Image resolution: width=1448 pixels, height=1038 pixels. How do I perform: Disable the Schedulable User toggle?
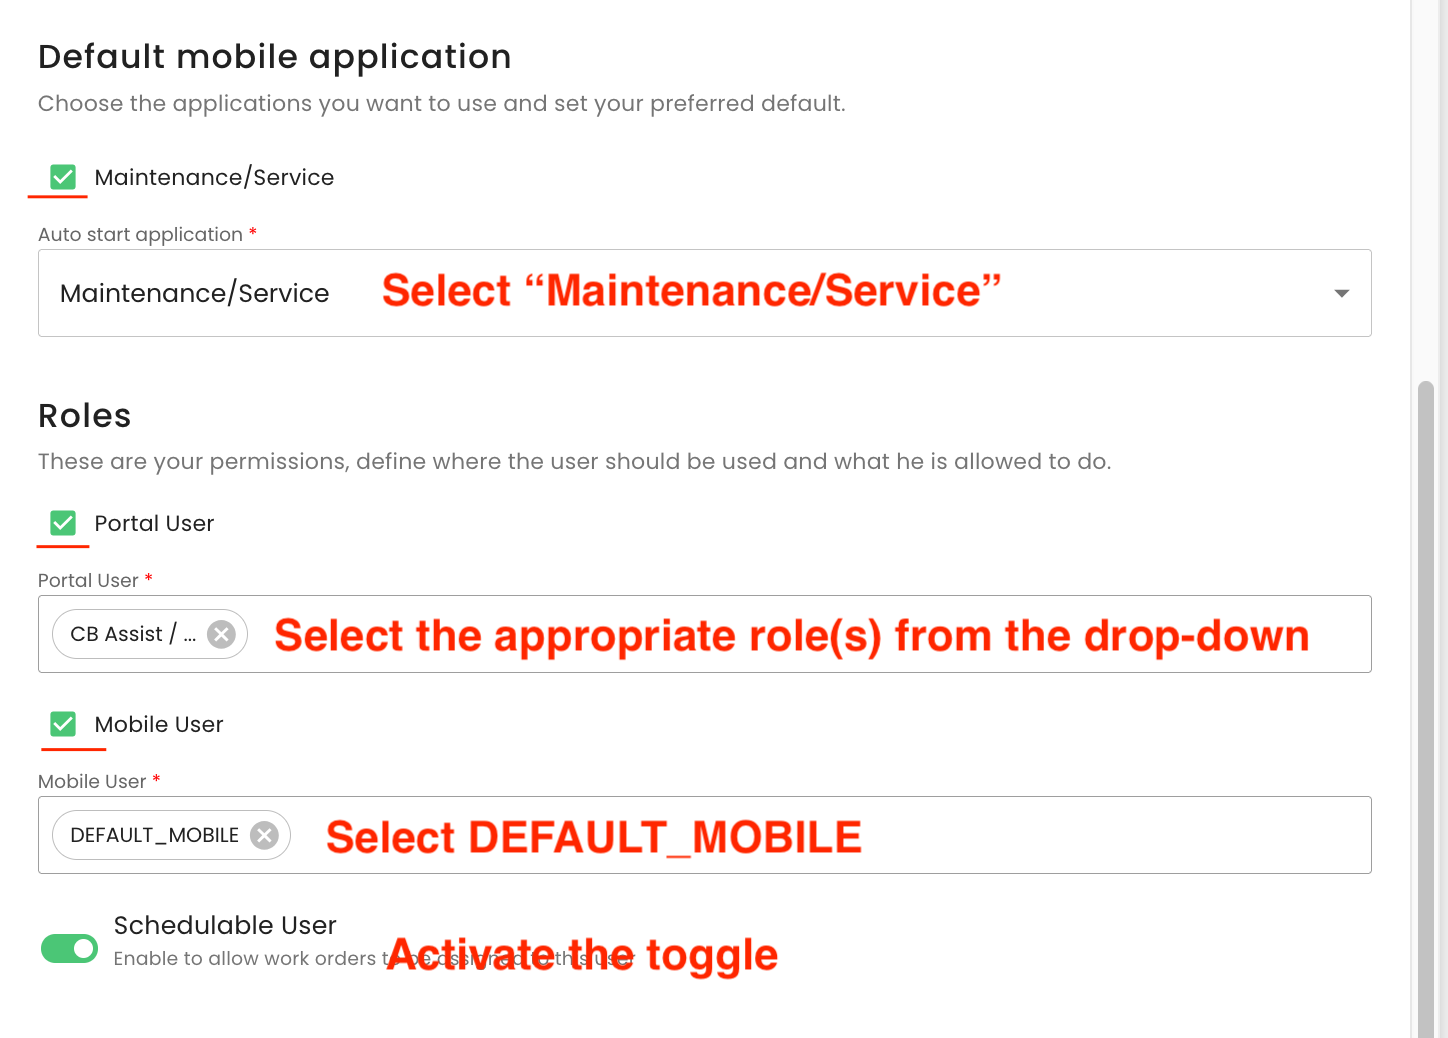[x=69, y=948]
